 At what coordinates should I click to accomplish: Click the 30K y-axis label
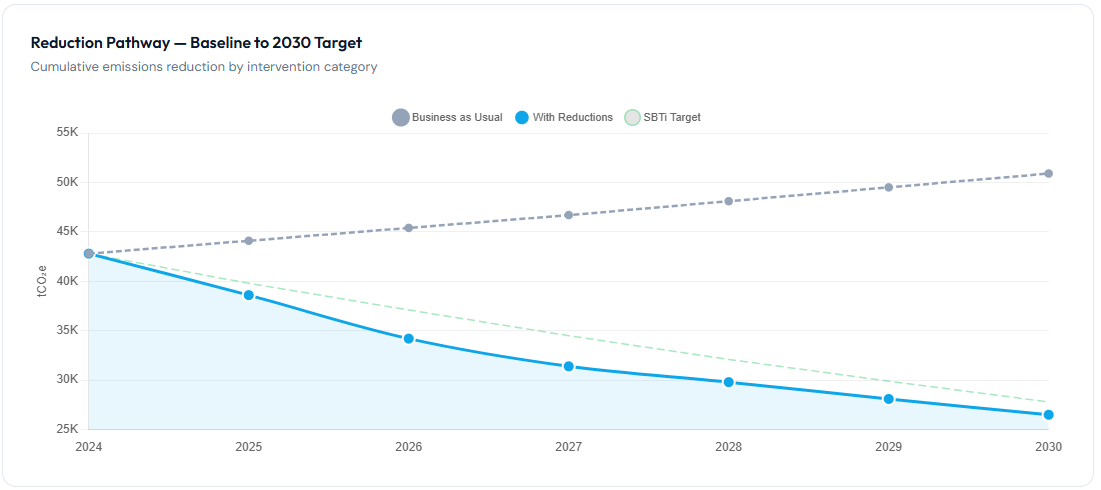pos(67,380)
